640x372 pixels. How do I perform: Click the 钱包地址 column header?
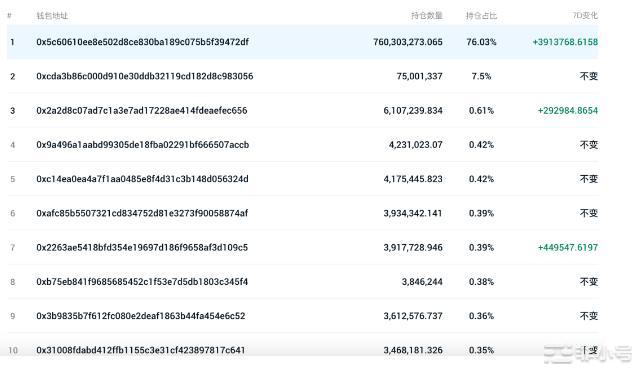click(x=52, y=16)
